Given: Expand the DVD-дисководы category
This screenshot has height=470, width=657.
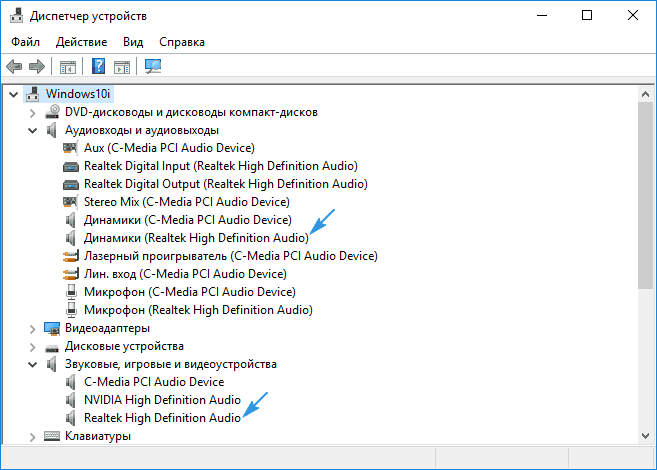Looking at the screenshot, I should (32, 112).
